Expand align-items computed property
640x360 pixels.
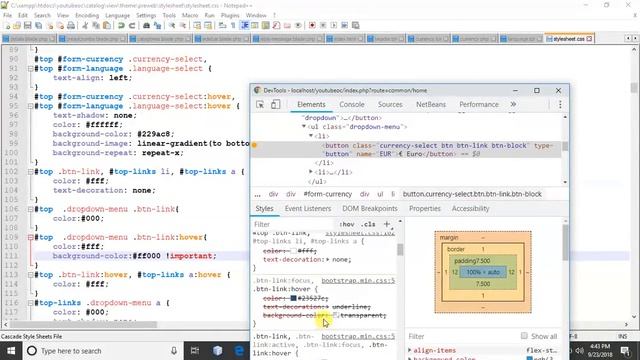click(410, 350)
